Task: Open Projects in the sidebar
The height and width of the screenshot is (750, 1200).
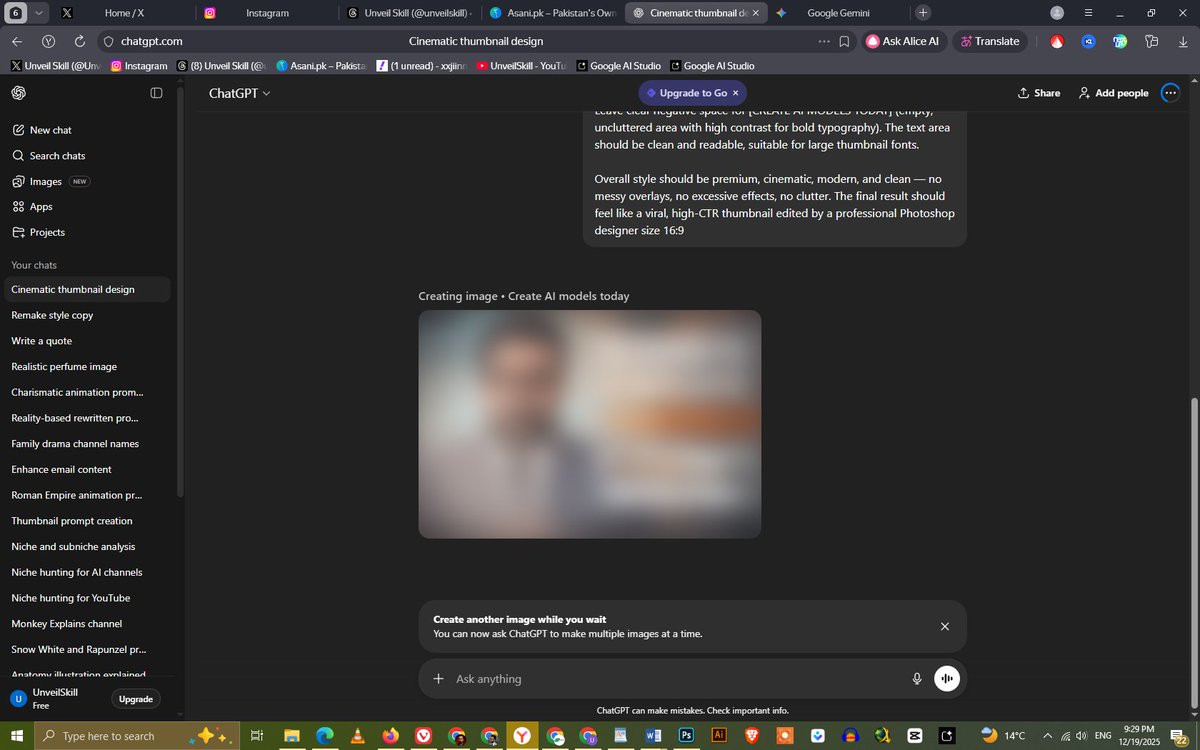Action: pyautogui.click(x=38, y=232)
